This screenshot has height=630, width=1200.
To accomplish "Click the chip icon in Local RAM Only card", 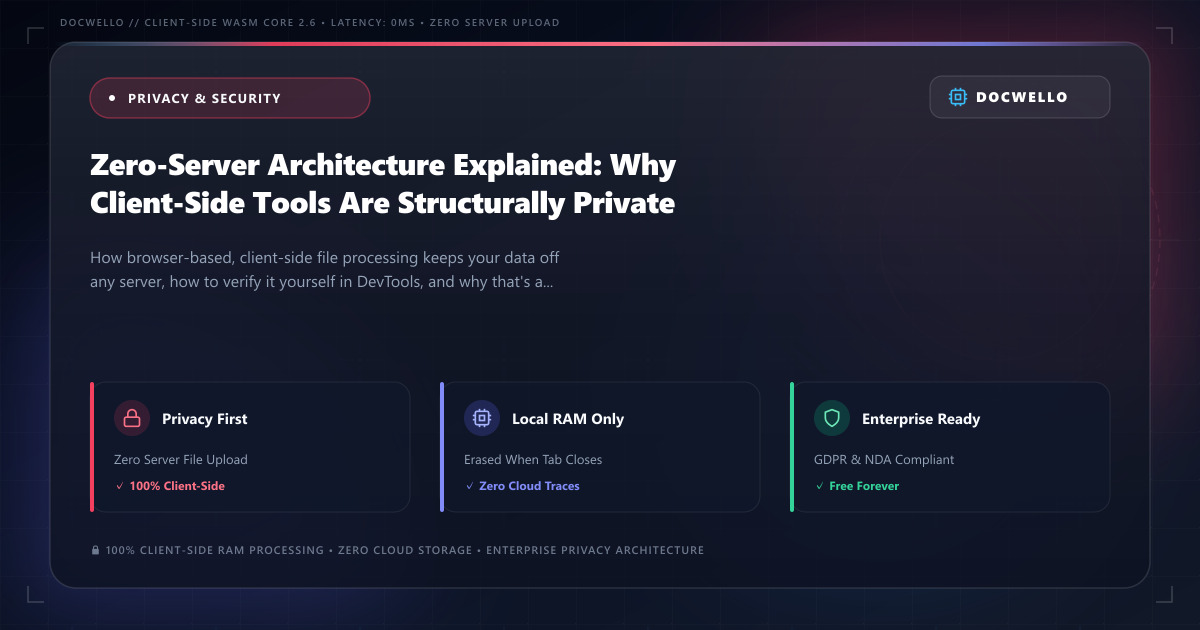I will 482,419.
